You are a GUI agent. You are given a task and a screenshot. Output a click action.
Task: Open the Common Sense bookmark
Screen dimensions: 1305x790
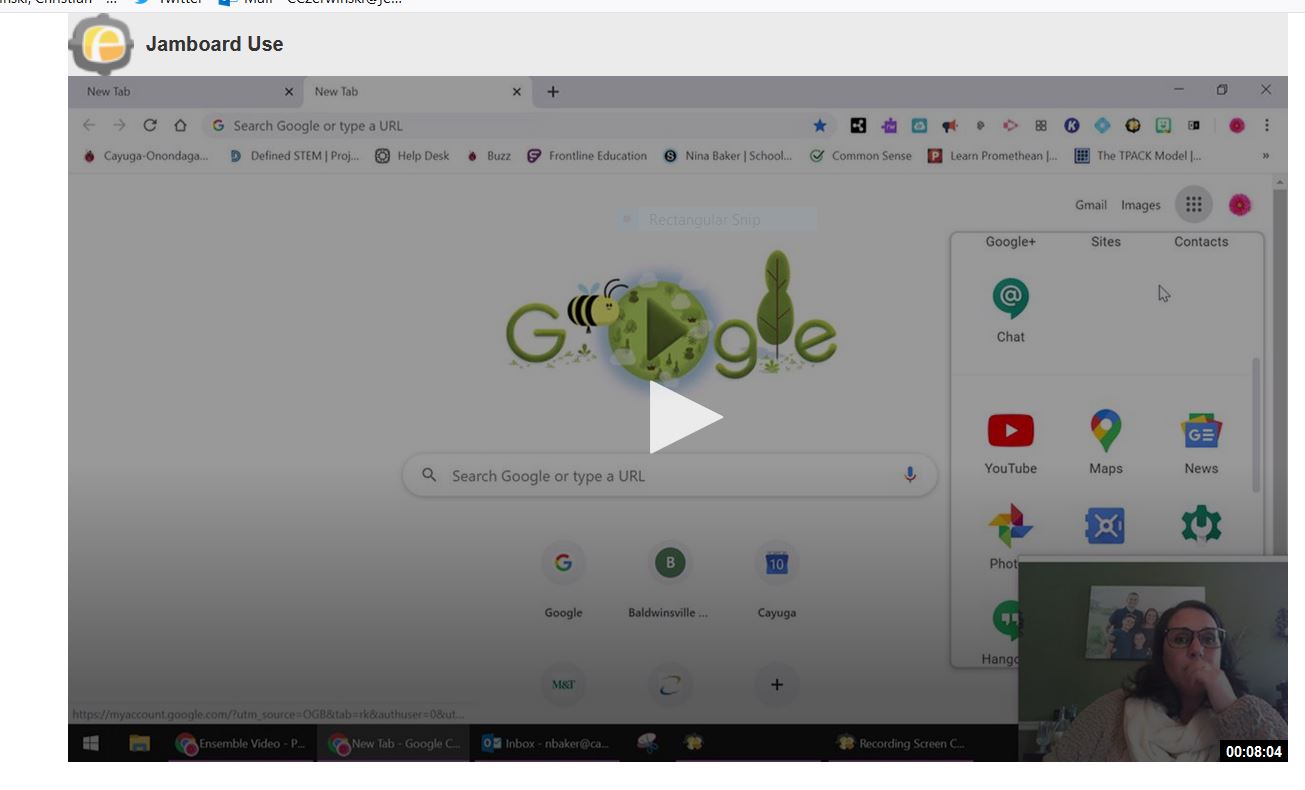pos(861,156)
